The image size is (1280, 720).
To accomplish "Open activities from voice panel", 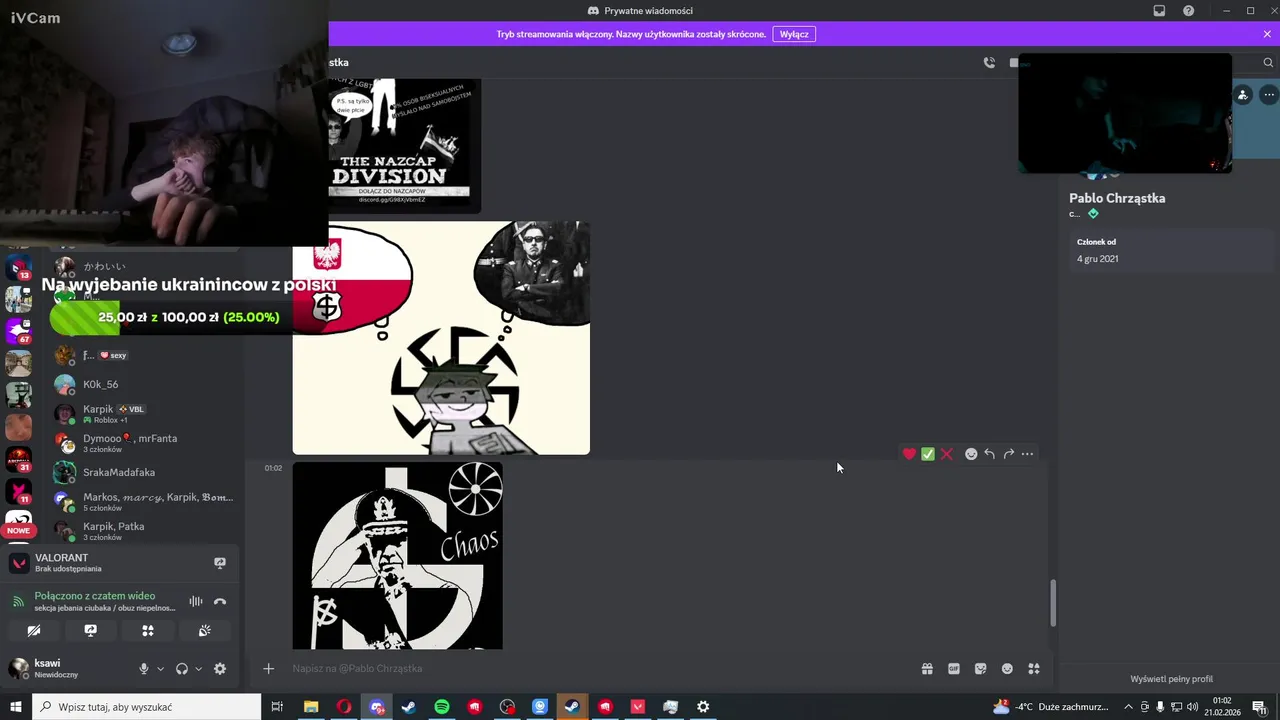I will 148,631.
